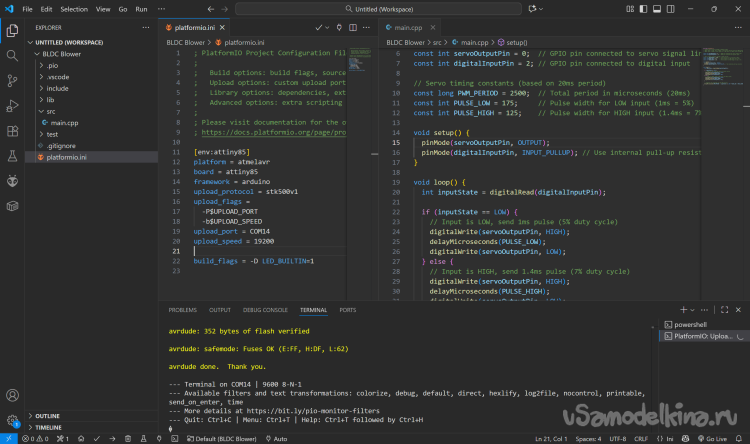
Task: Switch to the DEBUG CONSOLE panel tab
Action: [264, 310]
